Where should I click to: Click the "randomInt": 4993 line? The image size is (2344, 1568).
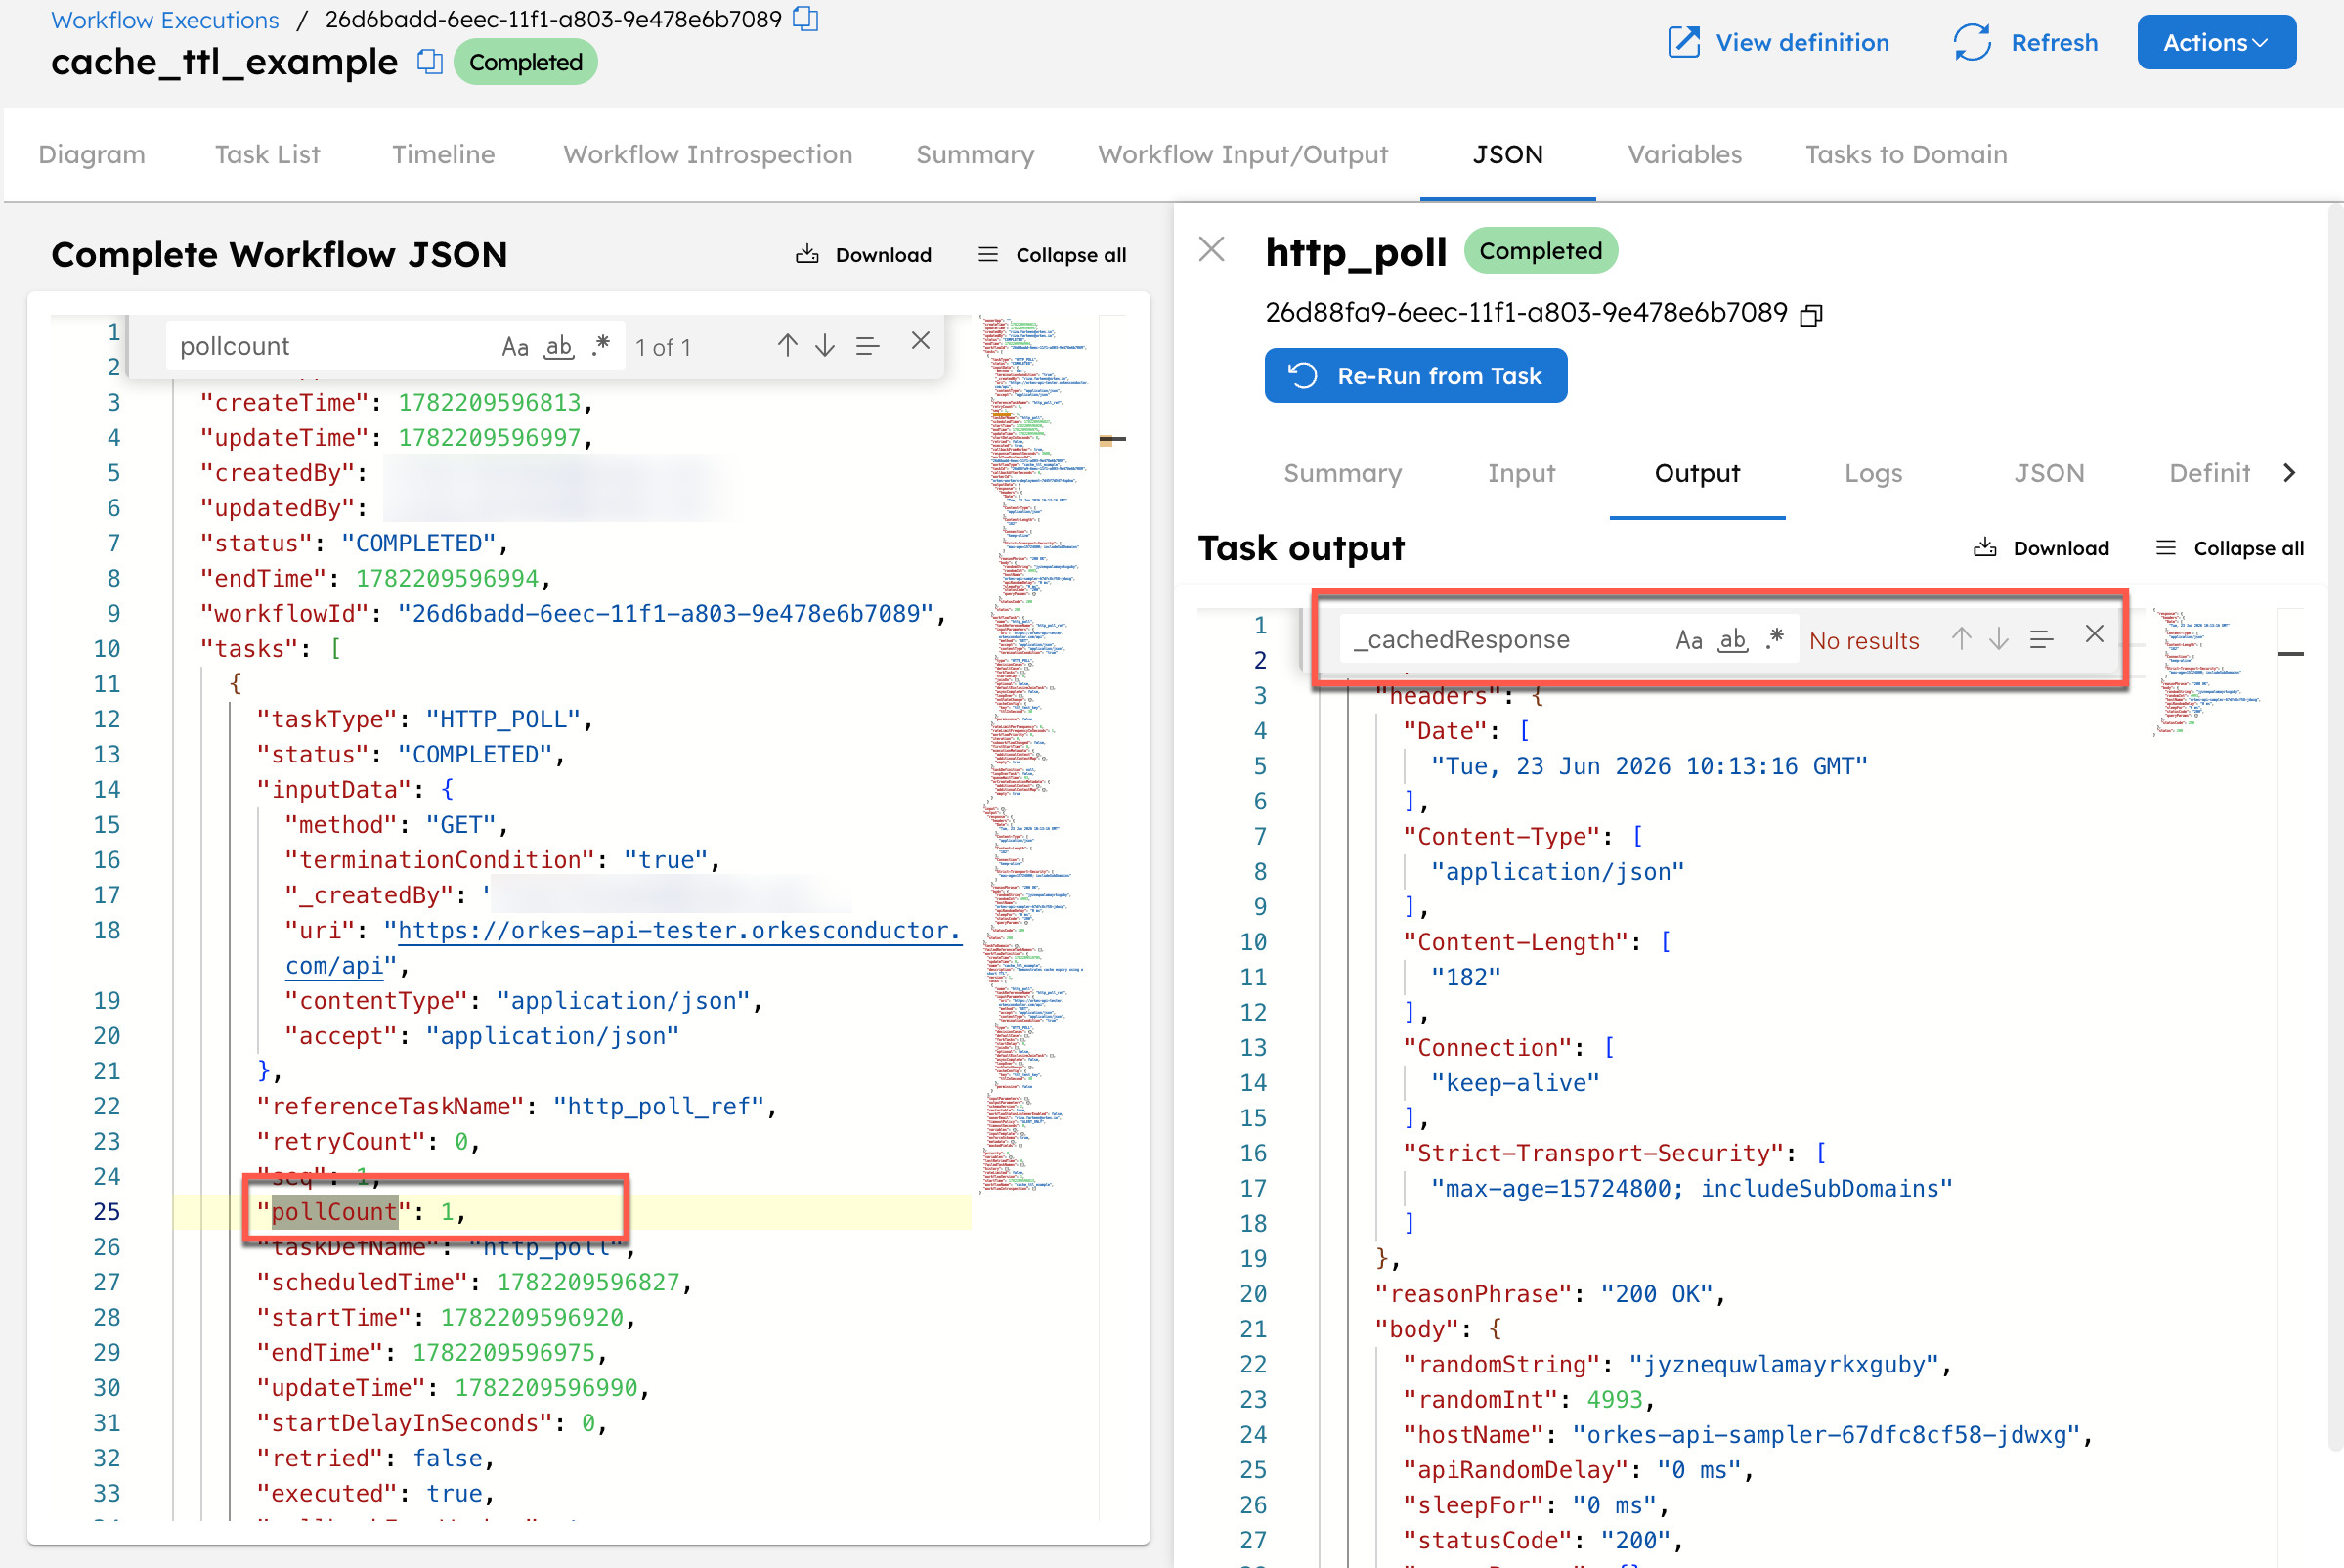pos(1529,1399)
